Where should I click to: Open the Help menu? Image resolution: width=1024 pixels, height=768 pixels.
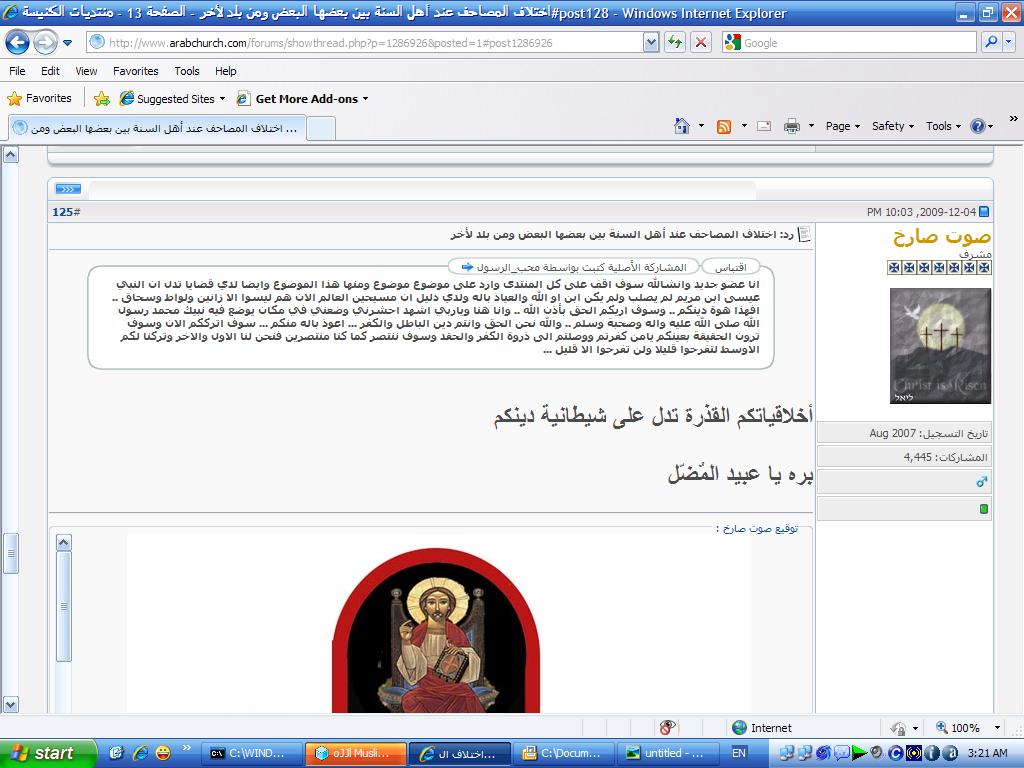click(x=226, y=71)
